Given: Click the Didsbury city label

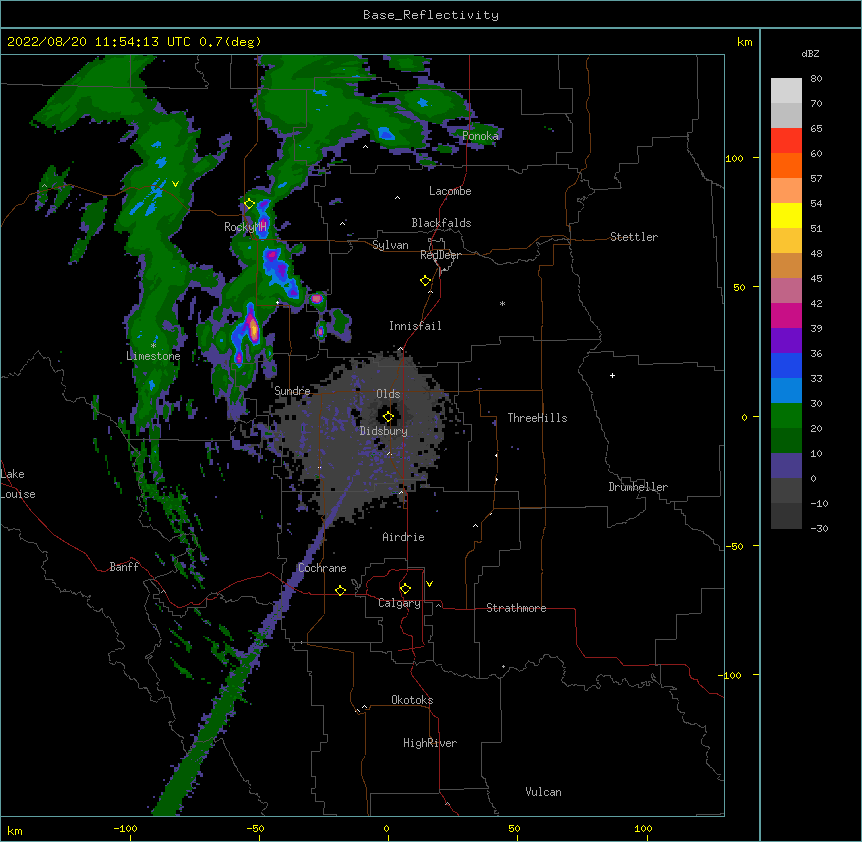Looking at the screenshot, I should [383, 431].
